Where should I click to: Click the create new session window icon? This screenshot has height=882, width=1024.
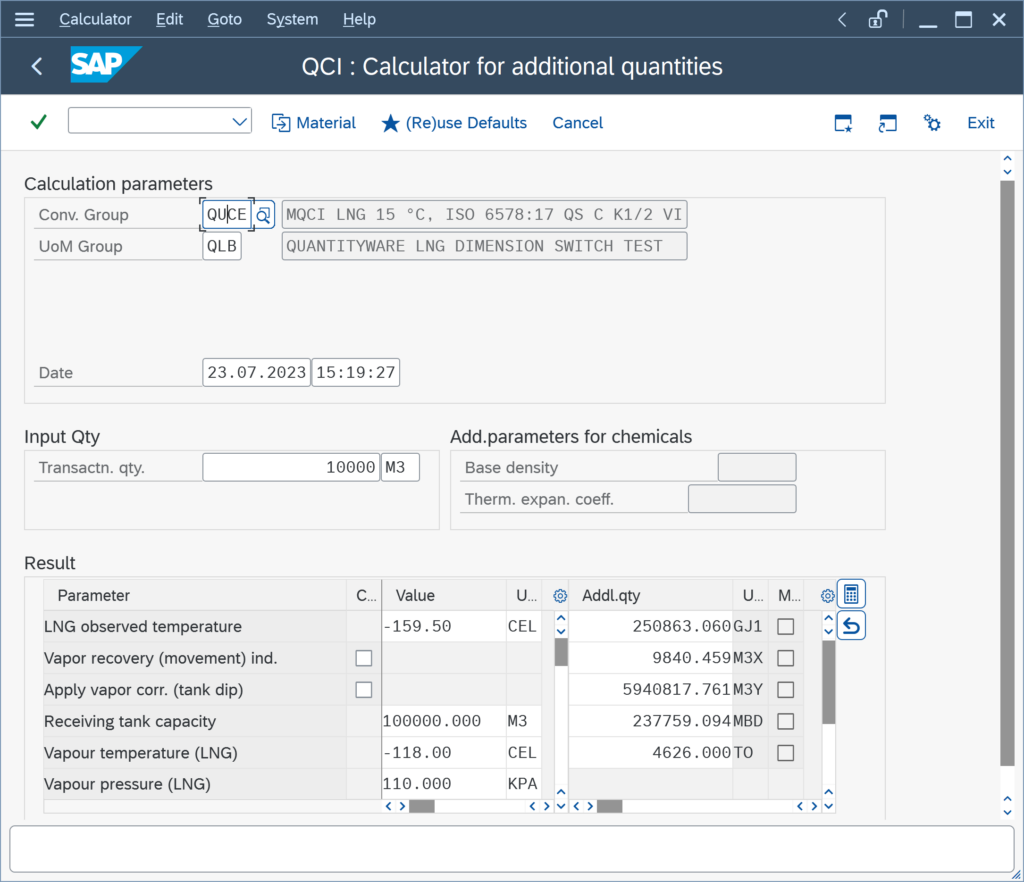pyautogui.click(x=843, y=123)
